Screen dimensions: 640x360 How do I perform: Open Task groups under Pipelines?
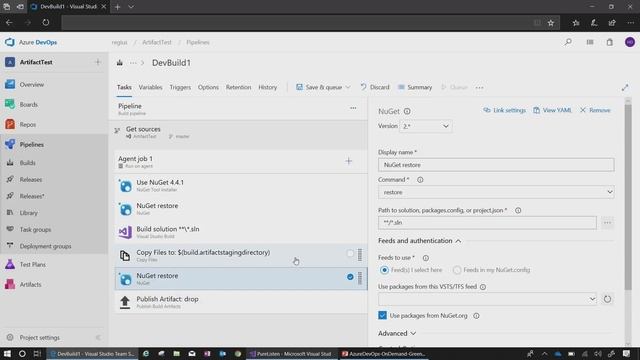(x=35, y=229)
